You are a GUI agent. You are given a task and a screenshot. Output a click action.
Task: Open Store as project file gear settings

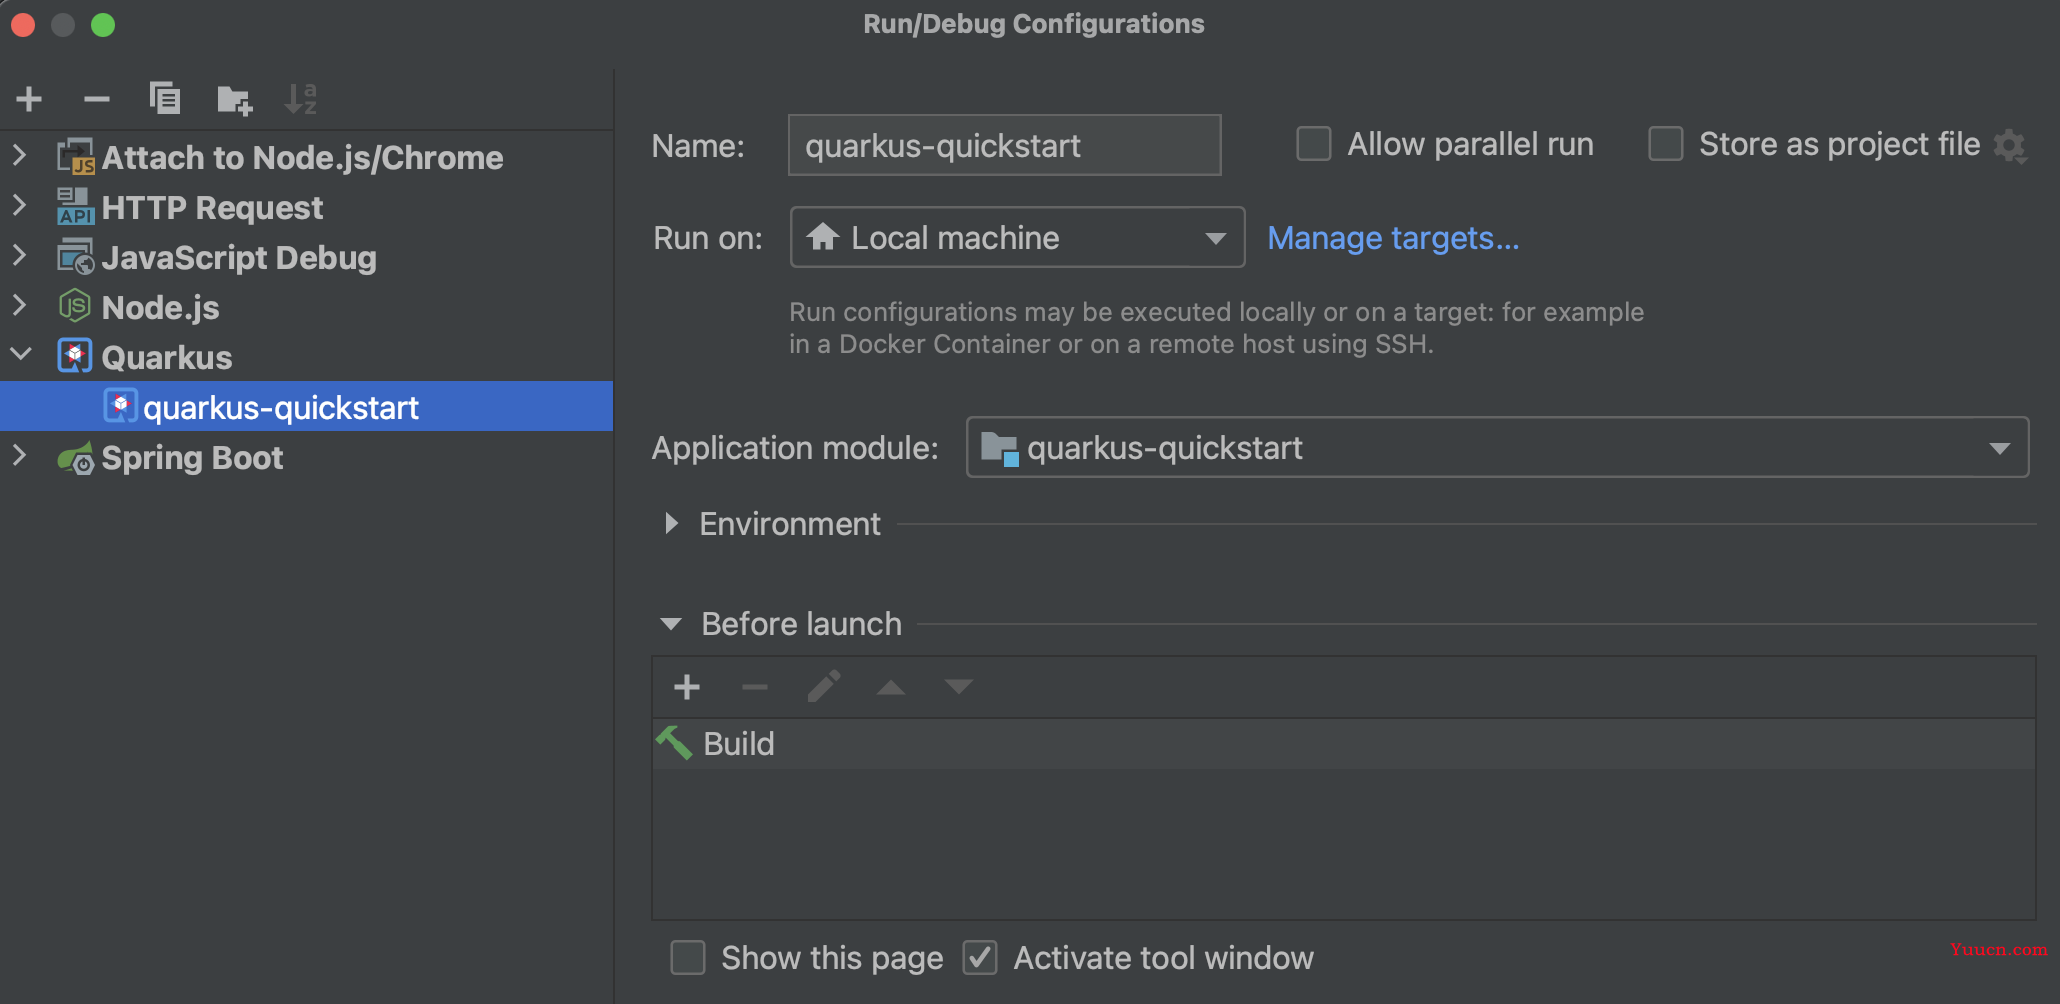point(2010,146)
